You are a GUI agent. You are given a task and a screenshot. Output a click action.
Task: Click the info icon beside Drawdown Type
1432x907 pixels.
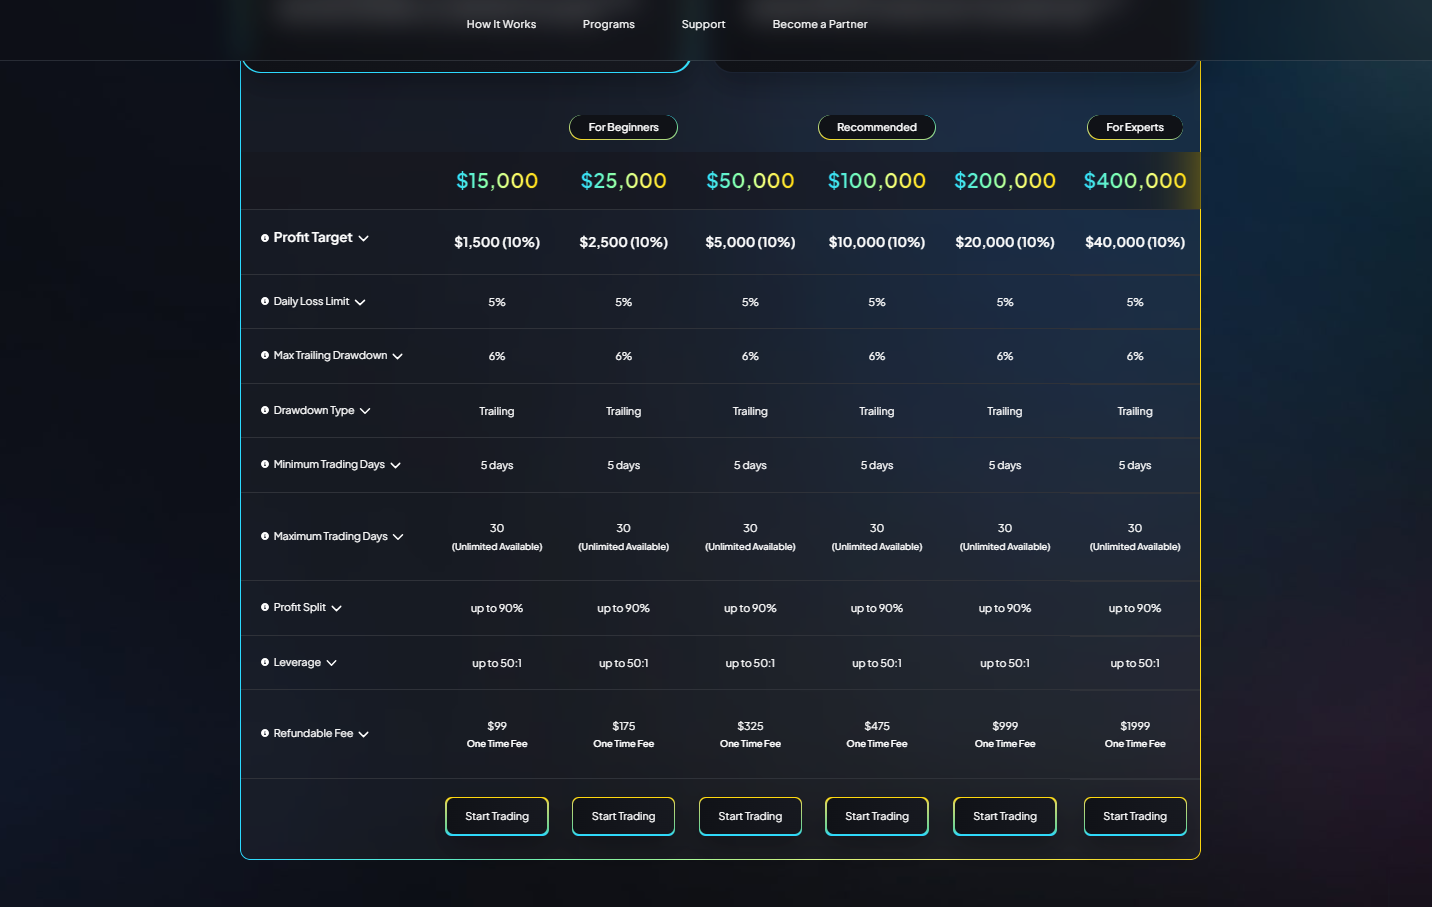265,410
